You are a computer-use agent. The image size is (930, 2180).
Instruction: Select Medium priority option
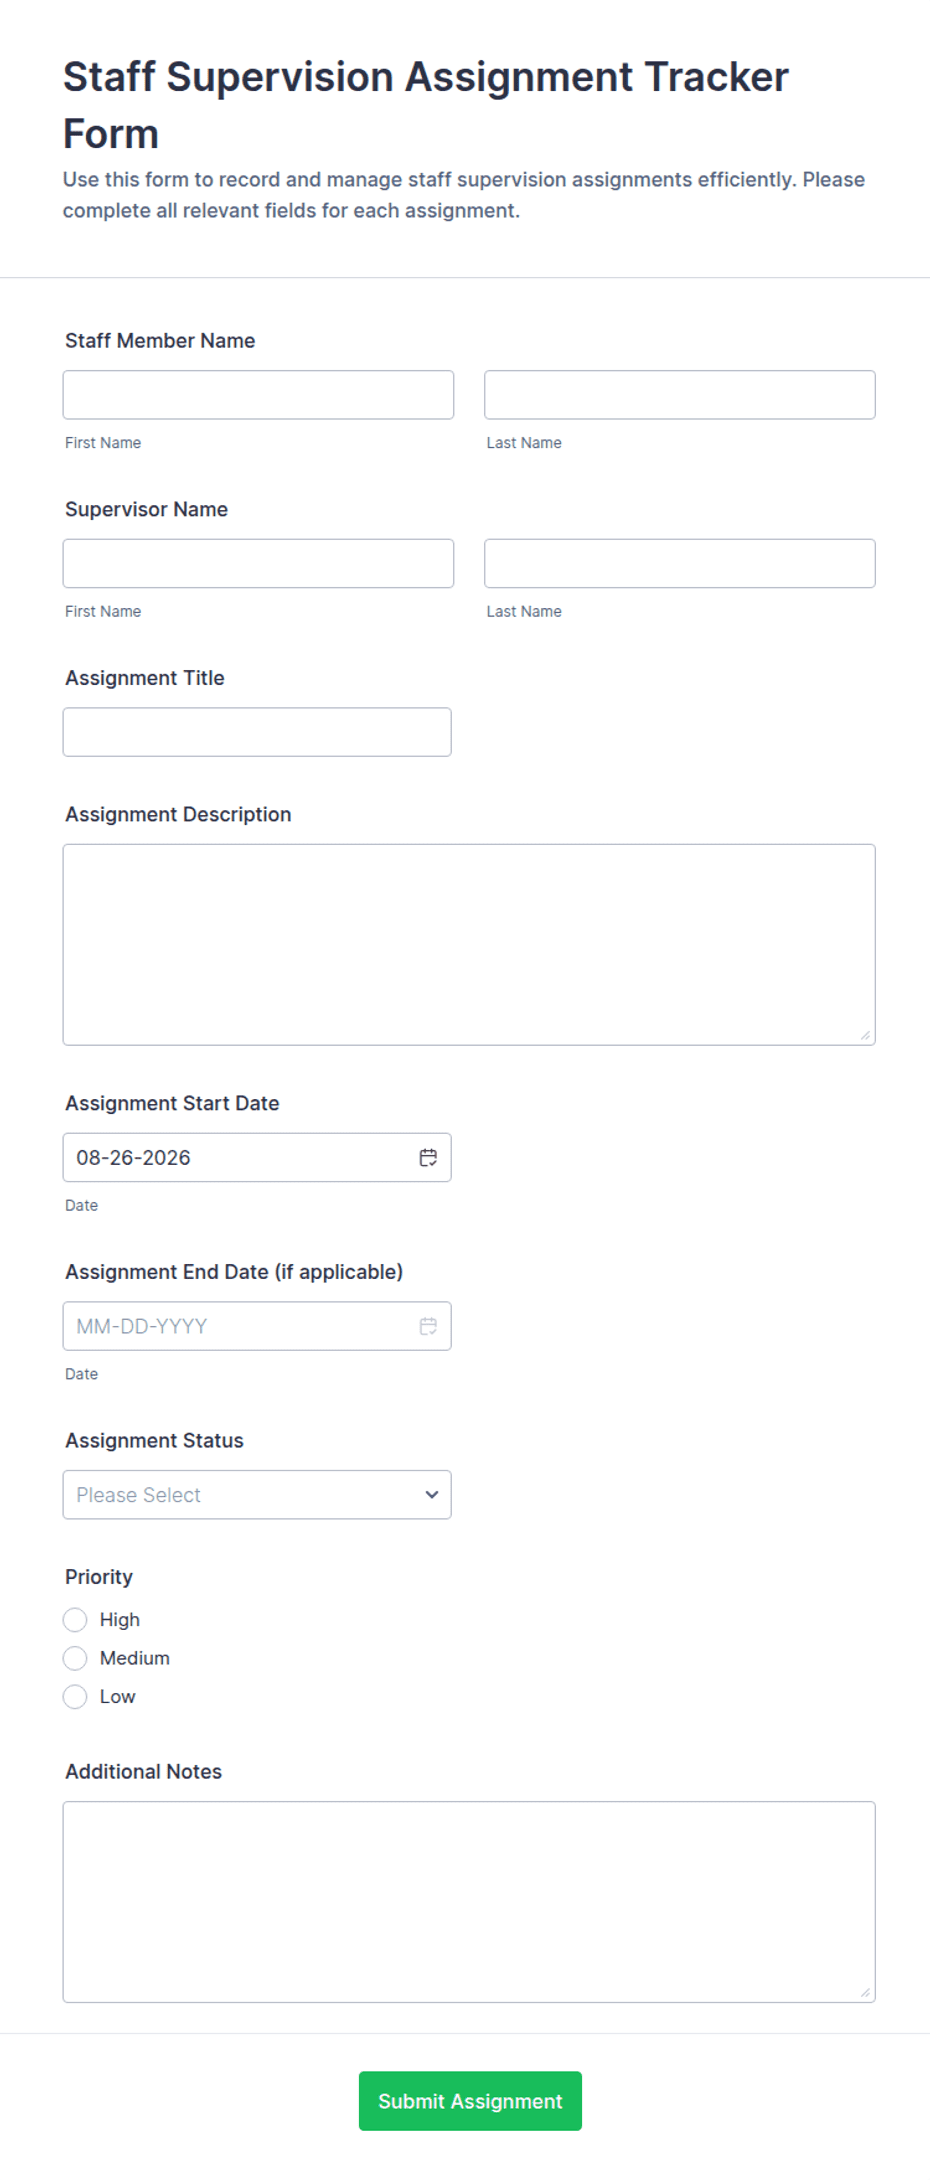tap(75, 1658)
